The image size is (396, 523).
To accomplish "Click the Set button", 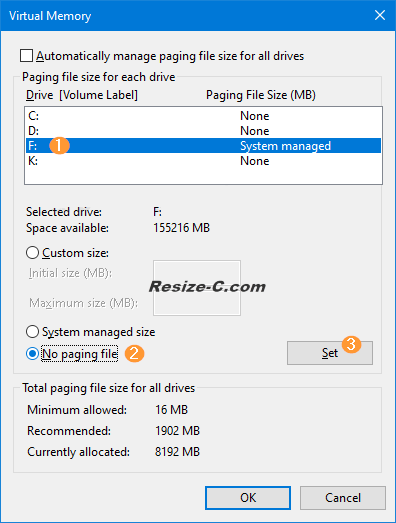I will (x=330, y=353).
